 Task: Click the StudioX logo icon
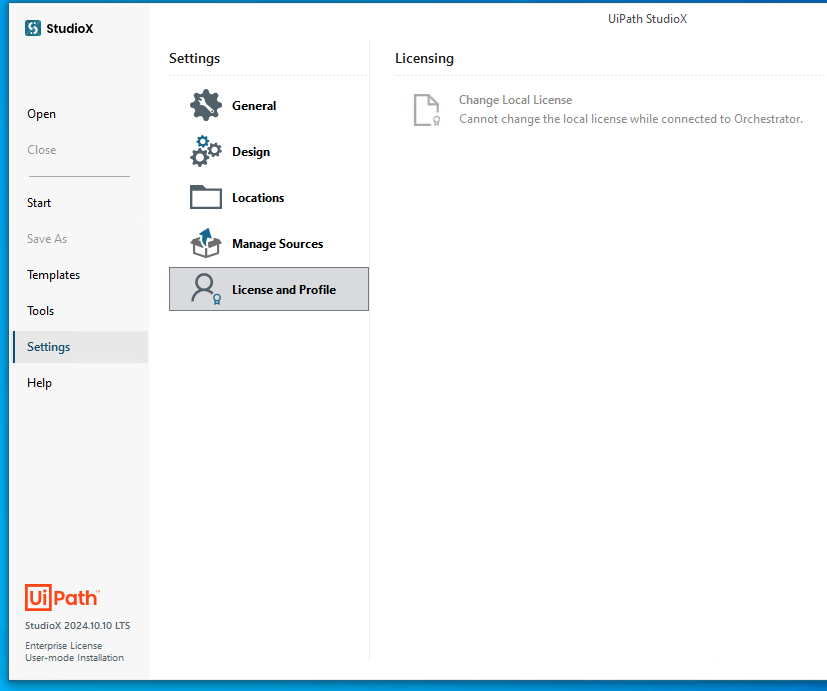tap(33, 28)
